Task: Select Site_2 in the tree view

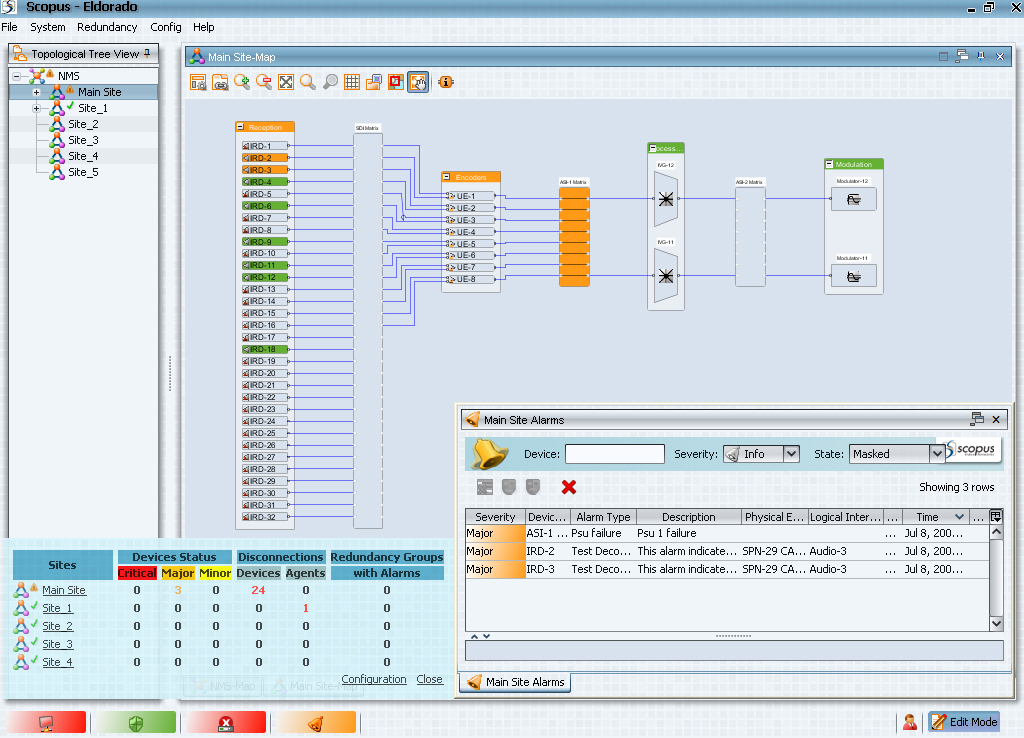Action: tap(84, 124)
